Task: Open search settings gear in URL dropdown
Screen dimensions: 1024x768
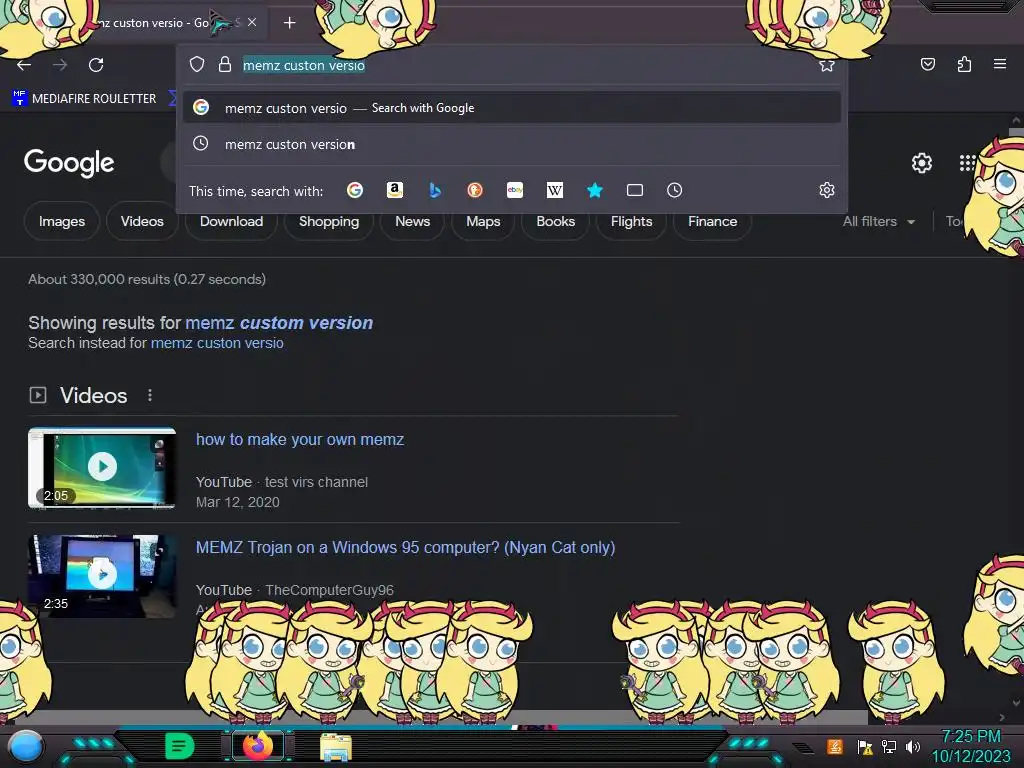Action: 827,190
